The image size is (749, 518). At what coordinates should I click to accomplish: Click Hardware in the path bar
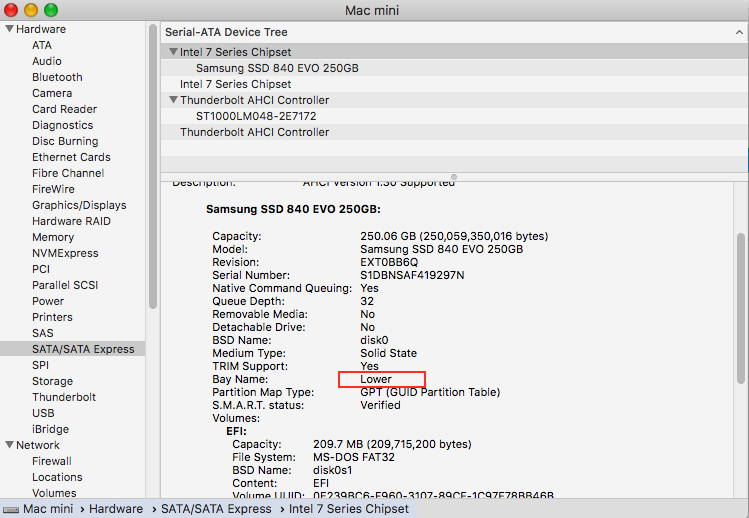point(116,509)
